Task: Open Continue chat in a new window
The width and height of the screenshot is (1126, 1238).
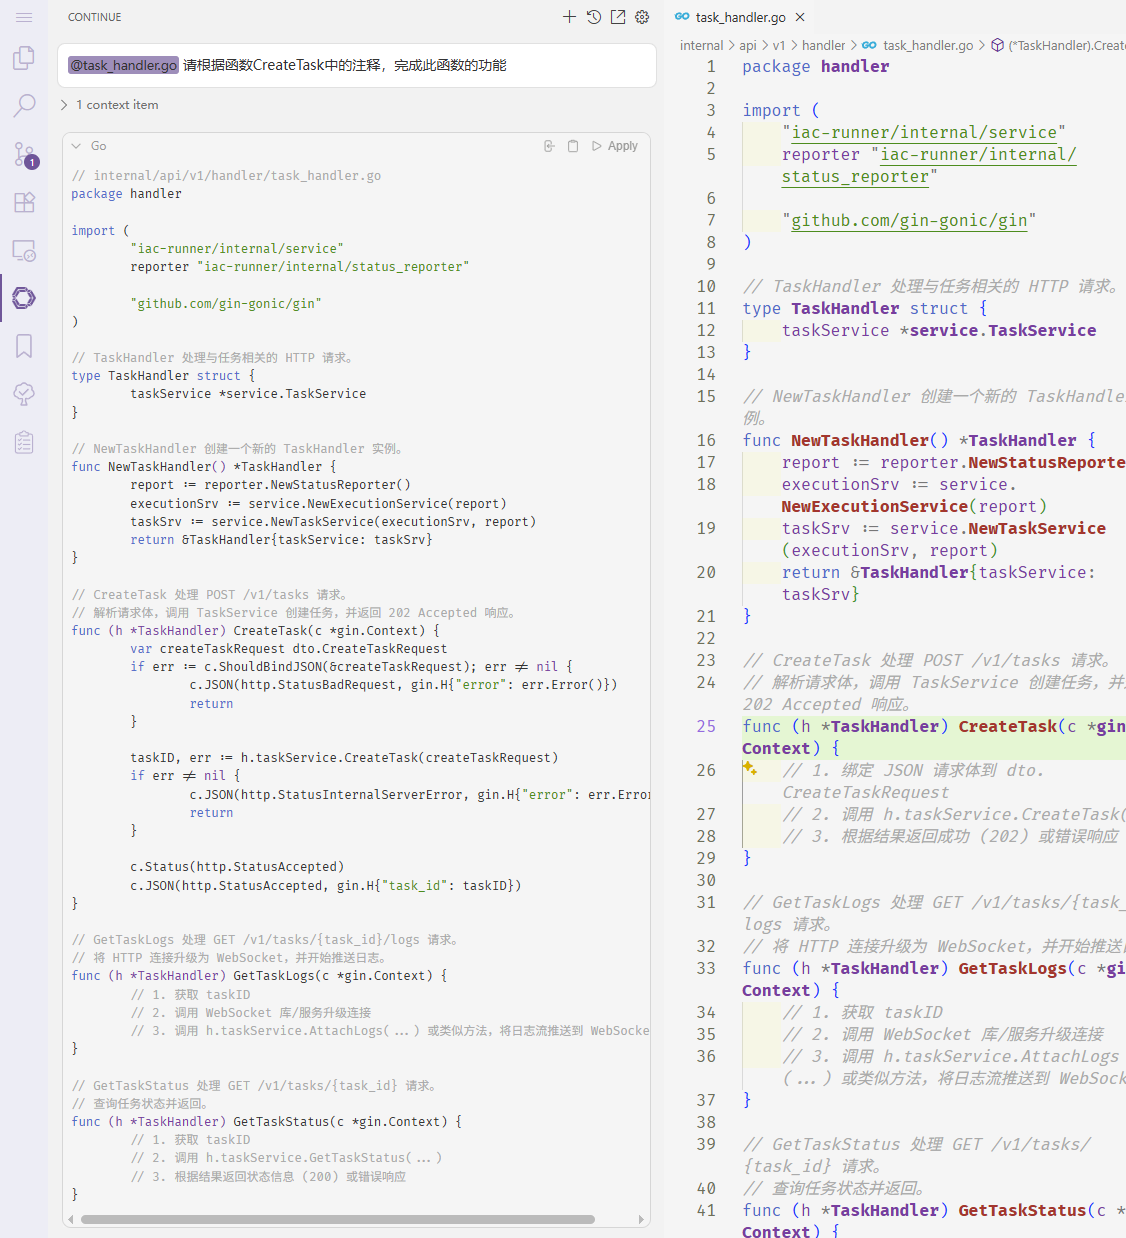Action: click(618, 17)
